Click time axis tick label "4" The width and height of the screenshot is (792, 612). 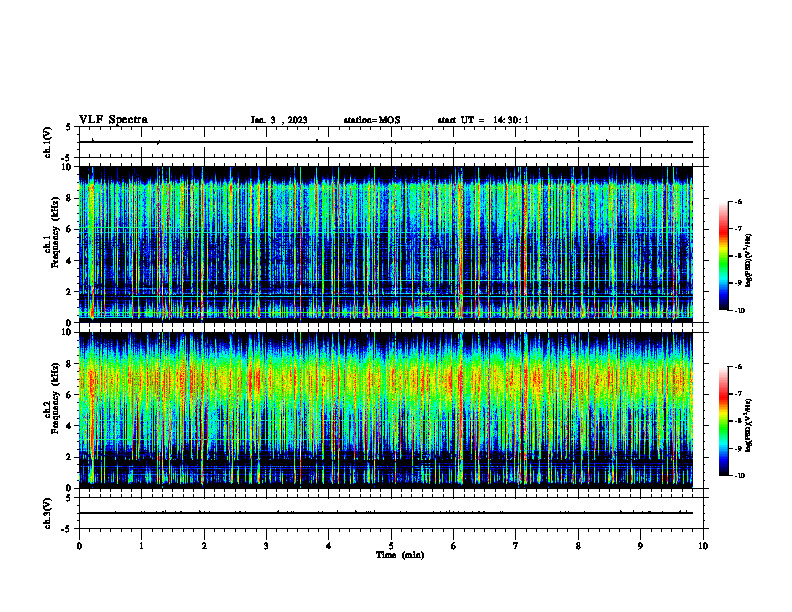pos(329,546)
